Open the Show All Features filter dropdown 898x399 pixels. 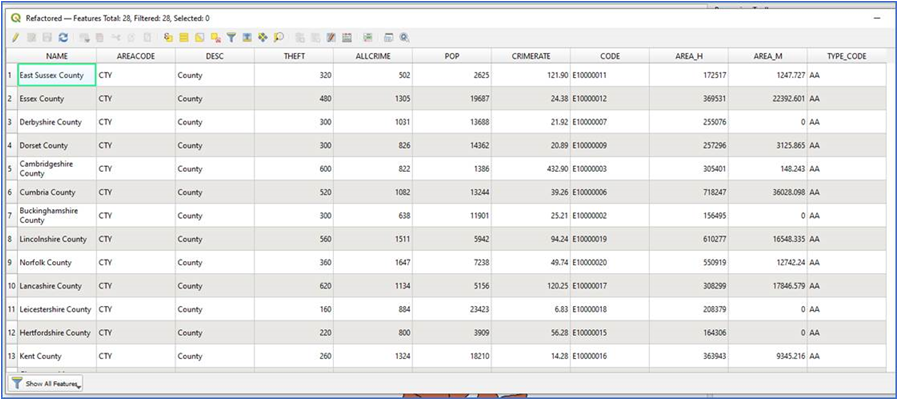pos(46,383)
